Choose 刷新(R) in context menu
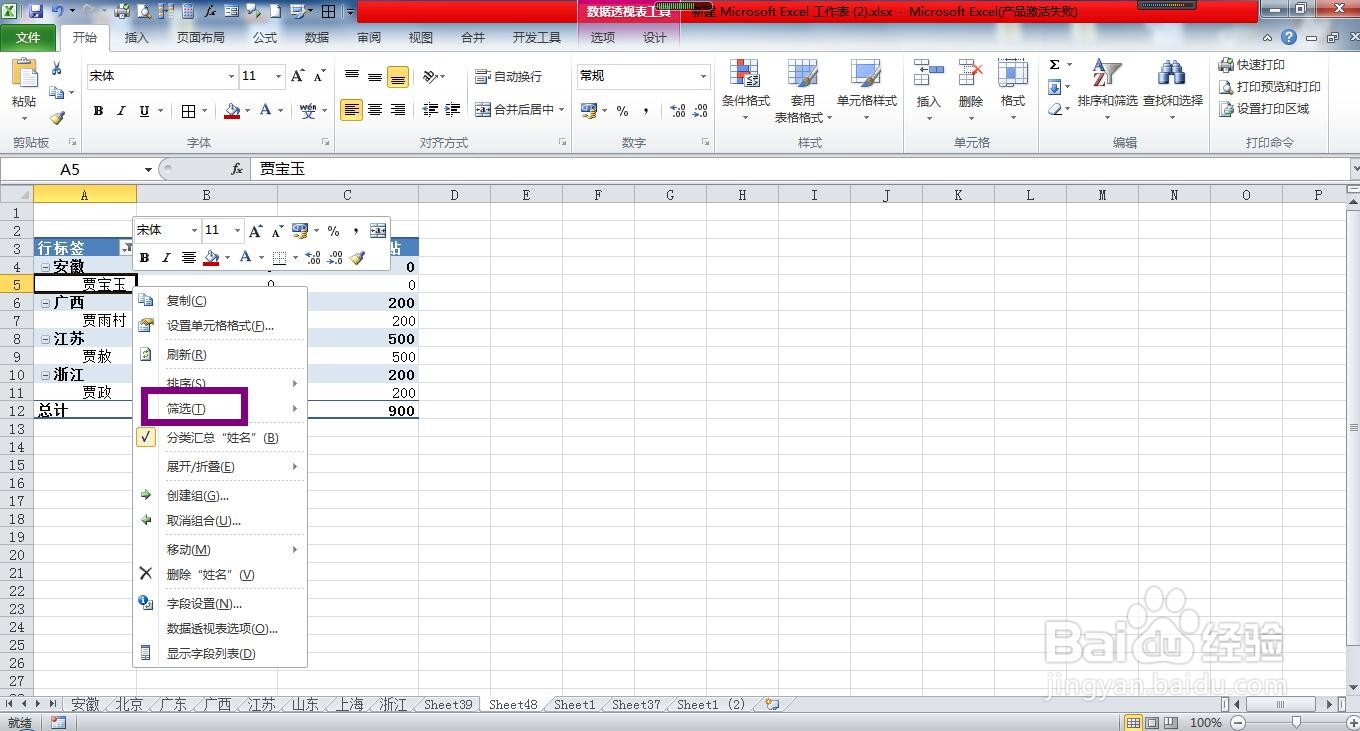This screenshot has height=731, width=1360. (220, 354)
